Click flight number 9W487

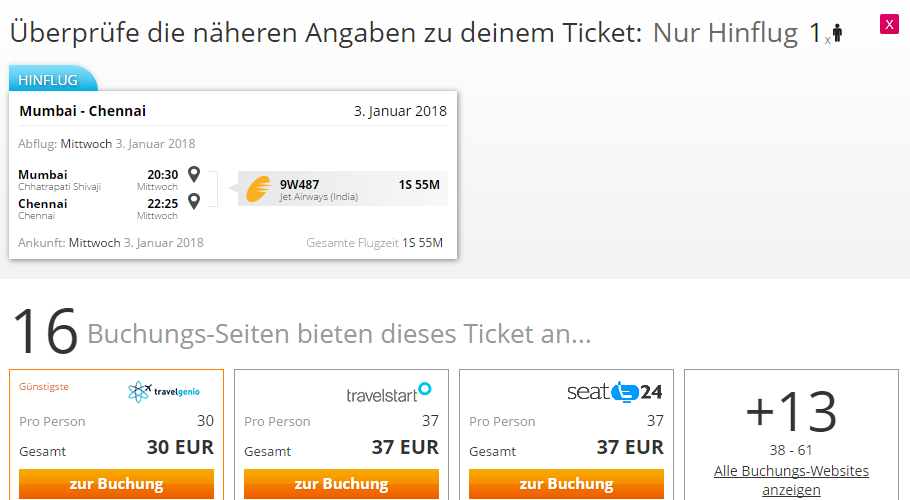(x=299, y=184)
